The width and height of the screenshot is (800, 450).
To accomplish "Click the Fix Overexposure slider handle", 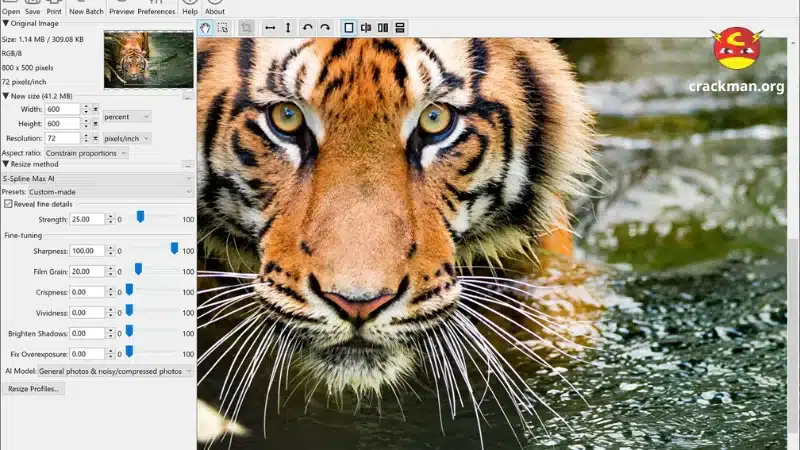I will [x=130, y=352].
